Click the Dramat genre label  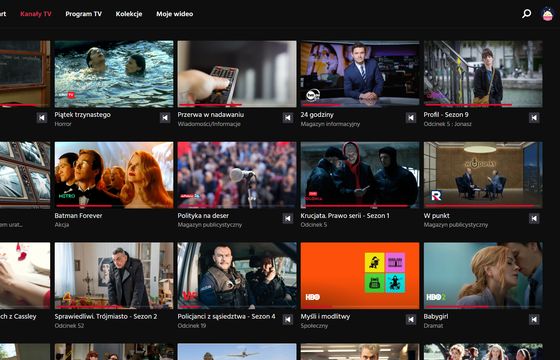(433, 326)
